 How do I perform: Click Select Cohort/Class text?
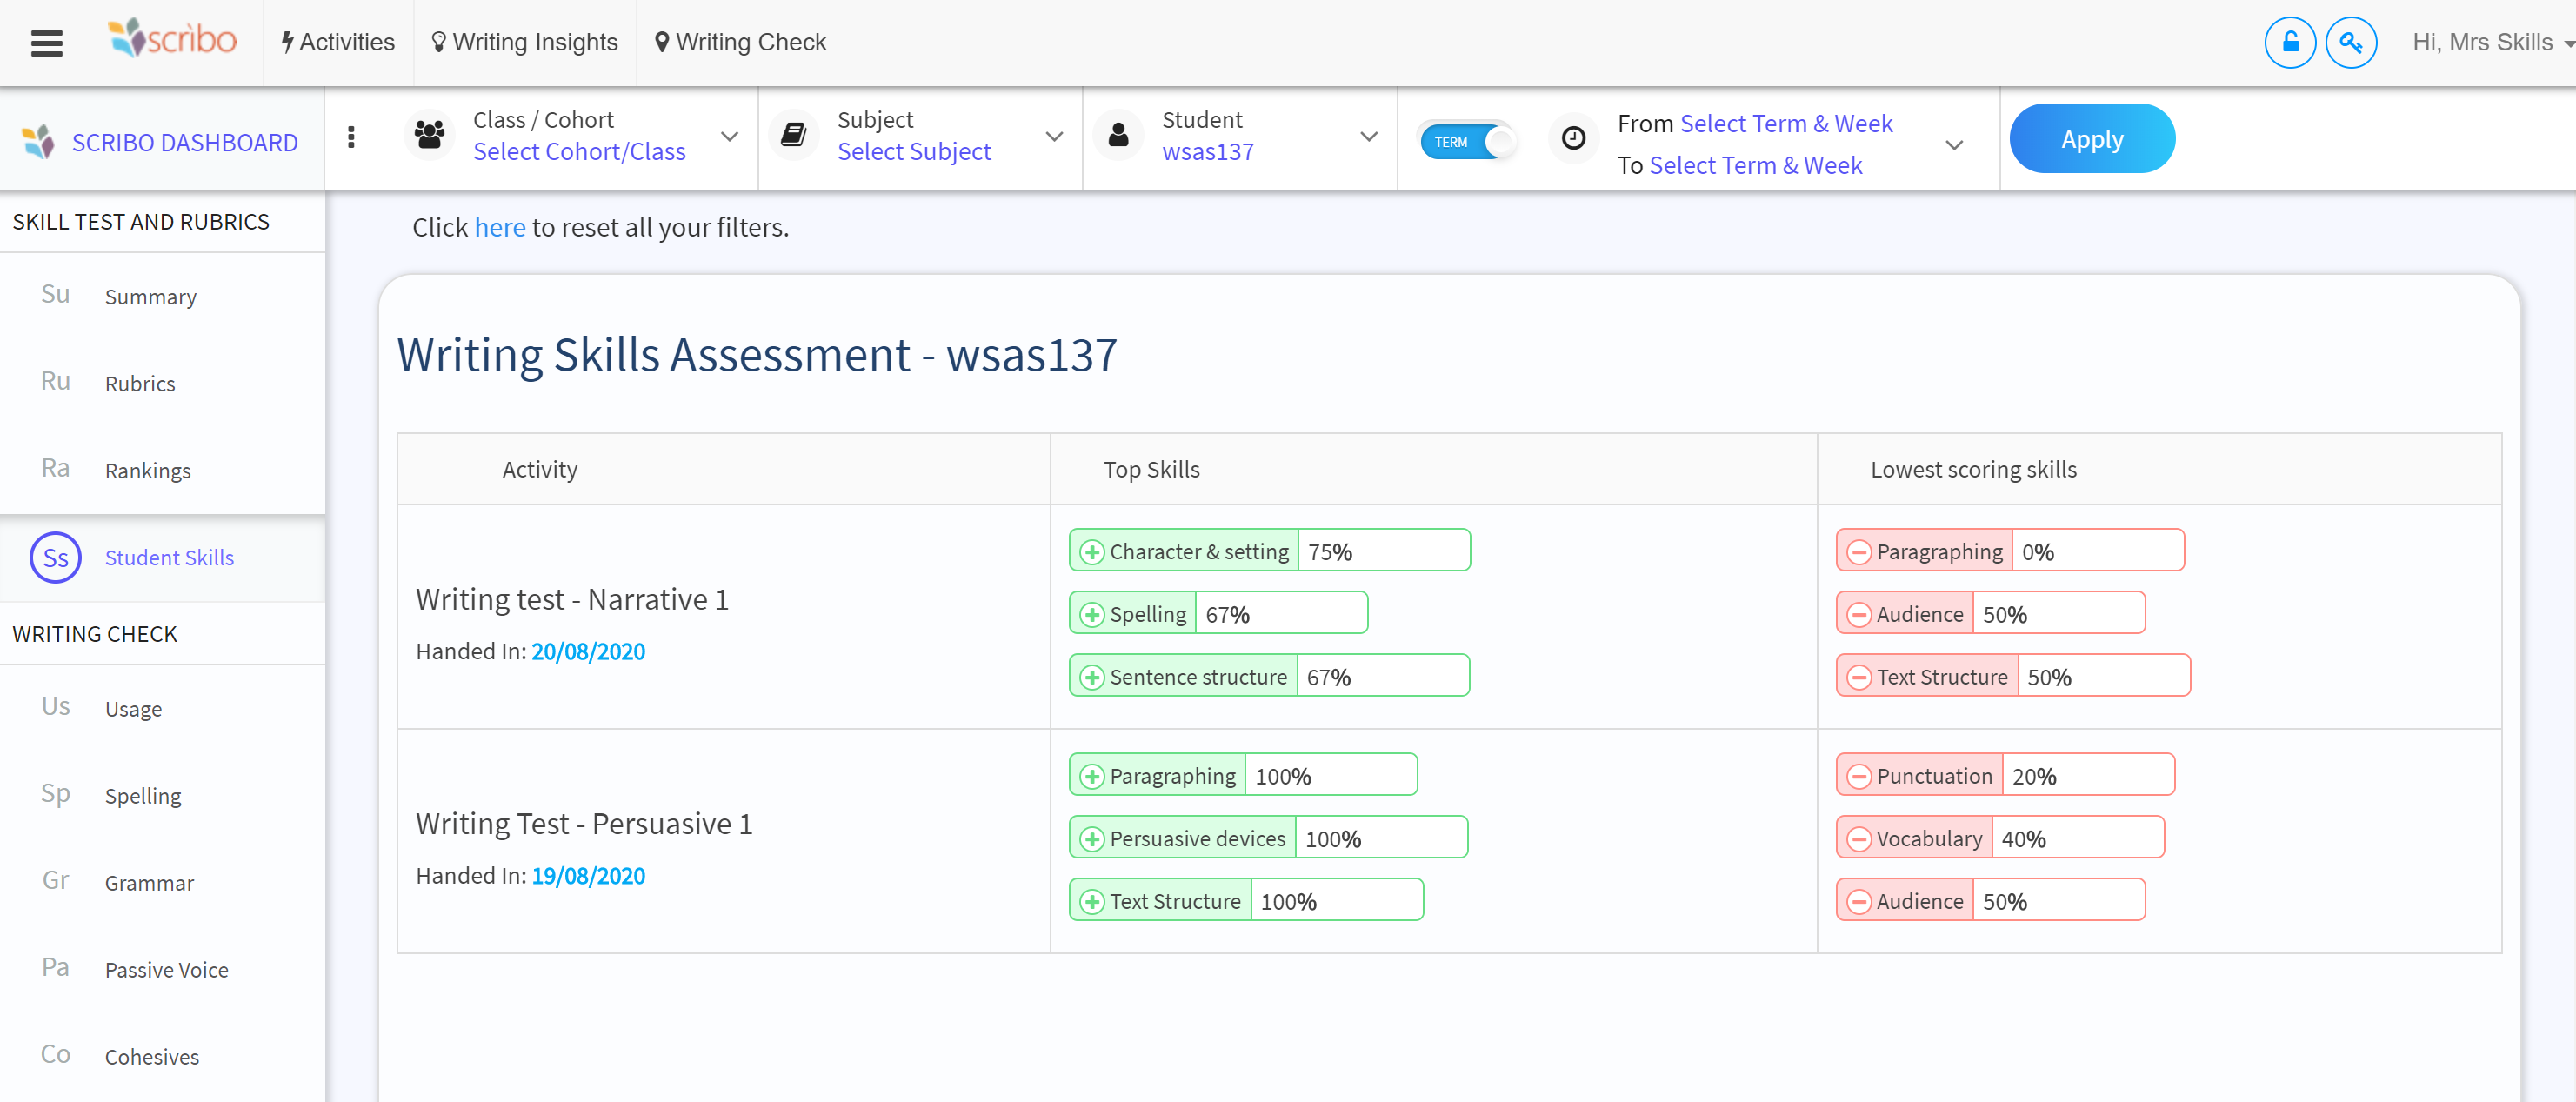(x=579, y=151)
